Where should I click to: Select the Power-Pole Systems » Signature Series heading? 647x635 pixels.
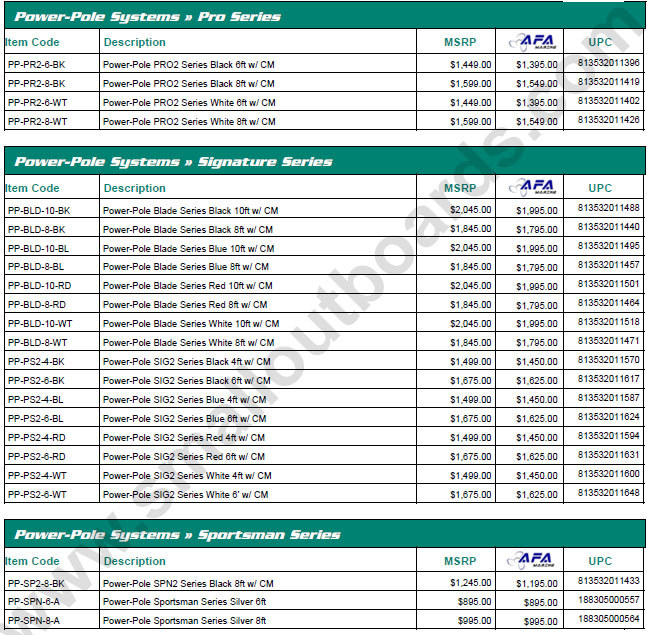coord(173,162)
